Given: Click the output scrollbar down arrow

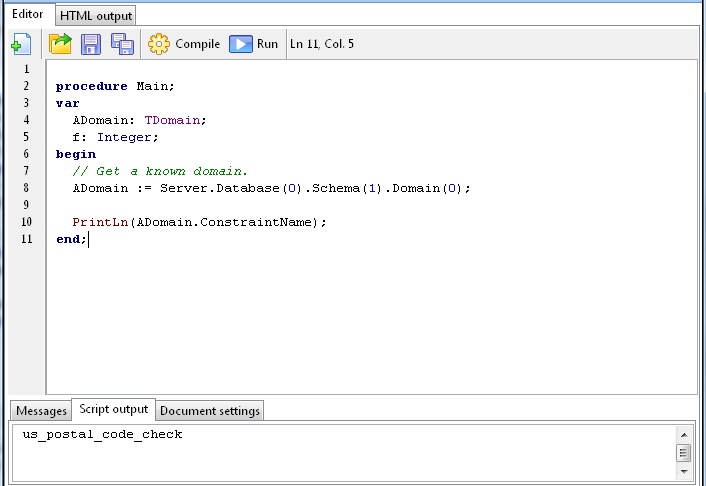Looking at the screenshot, I should point(684,472).
